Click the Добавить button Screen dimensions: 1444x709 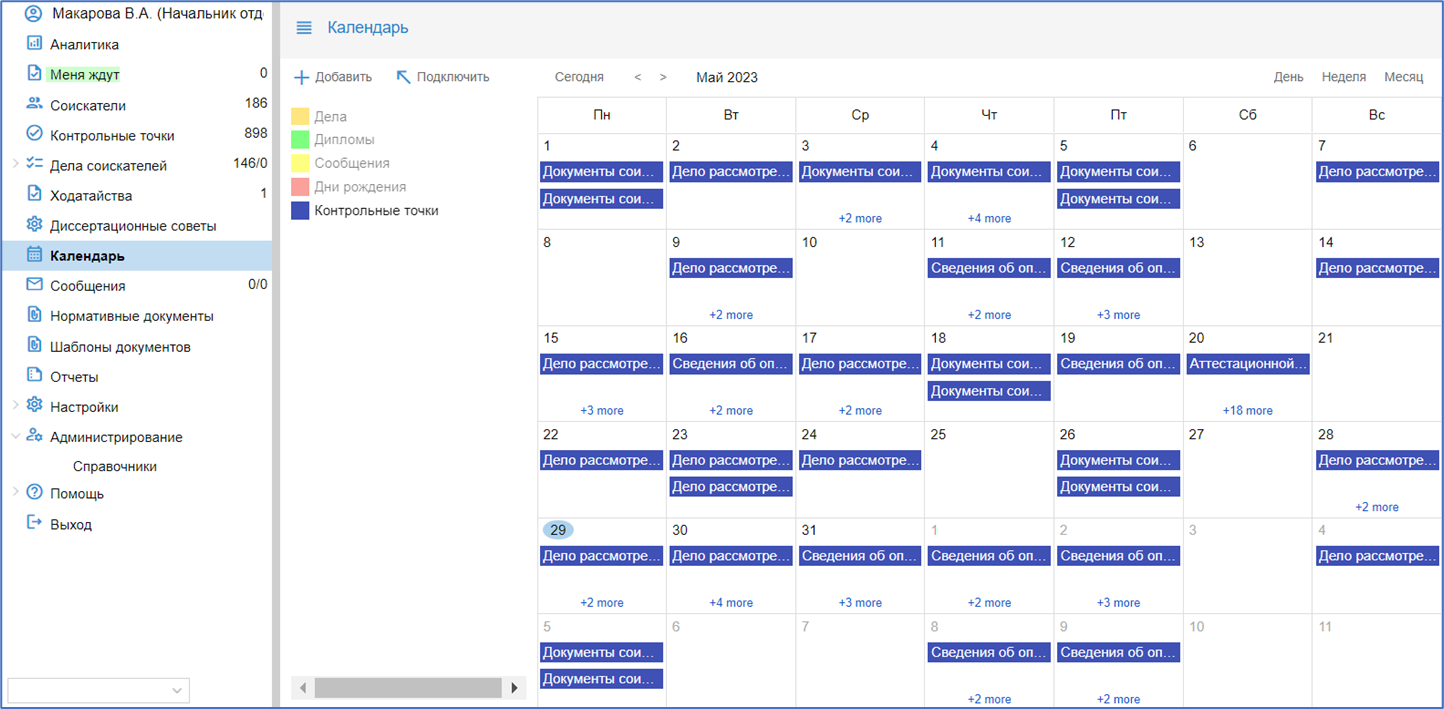coord(332,77)
